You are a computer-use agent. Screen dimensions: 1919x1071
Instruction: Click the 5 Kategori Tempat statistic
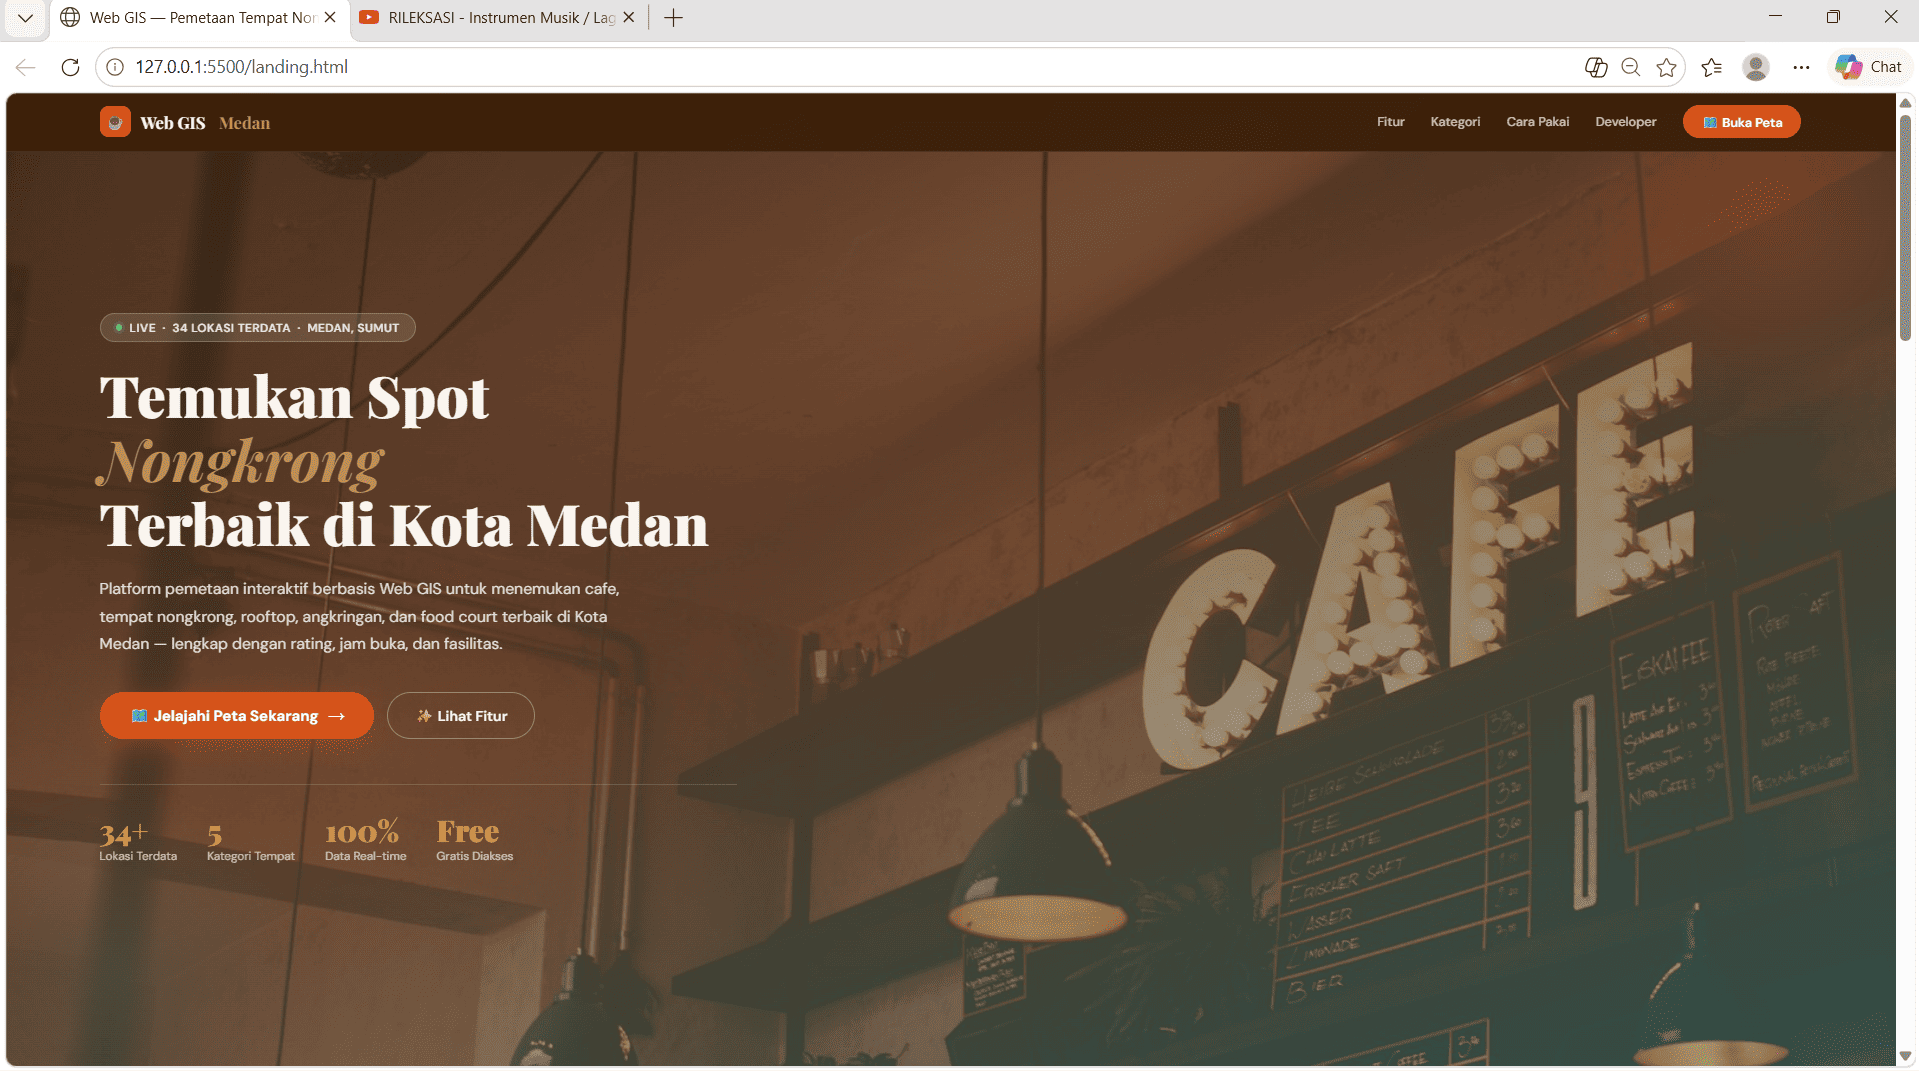click(x=251, y=841)
